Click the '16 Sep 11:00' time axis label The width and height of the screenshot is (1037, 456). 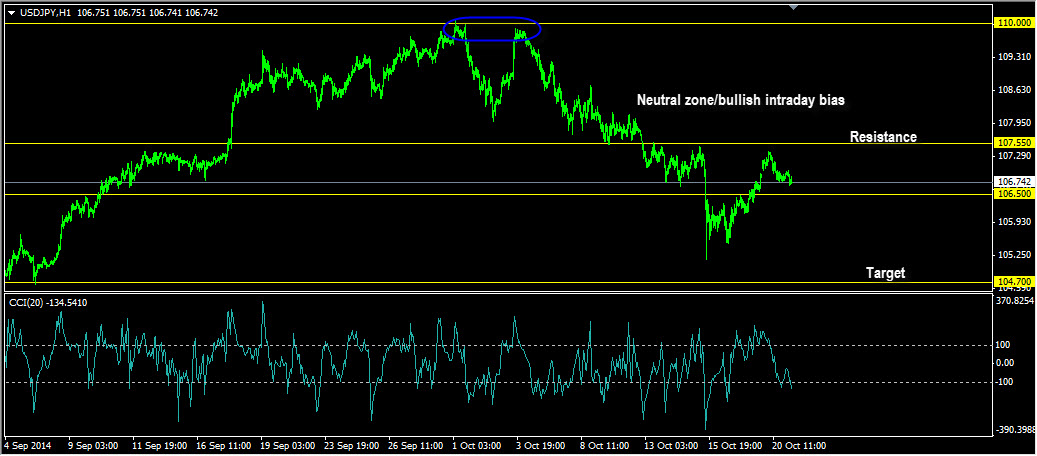(224, 446)
